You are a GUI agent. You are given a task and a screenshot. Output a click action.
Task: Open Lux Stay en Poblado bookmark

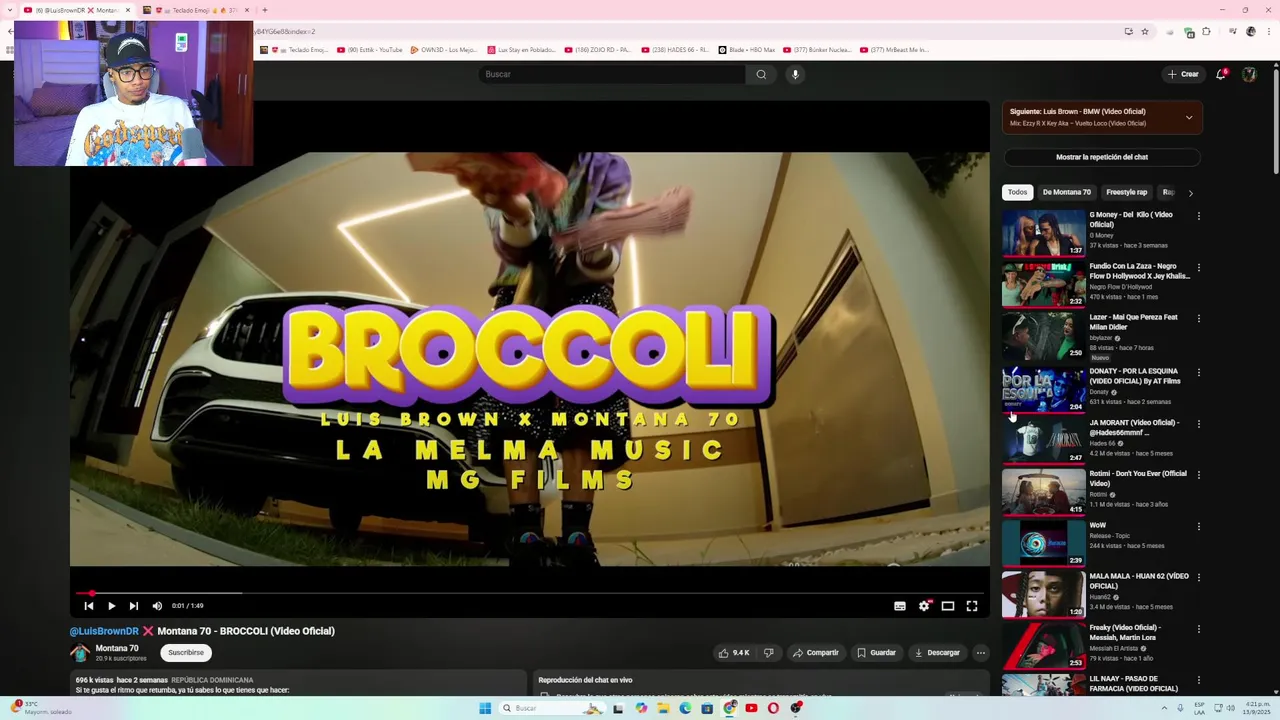pos(522,50)
